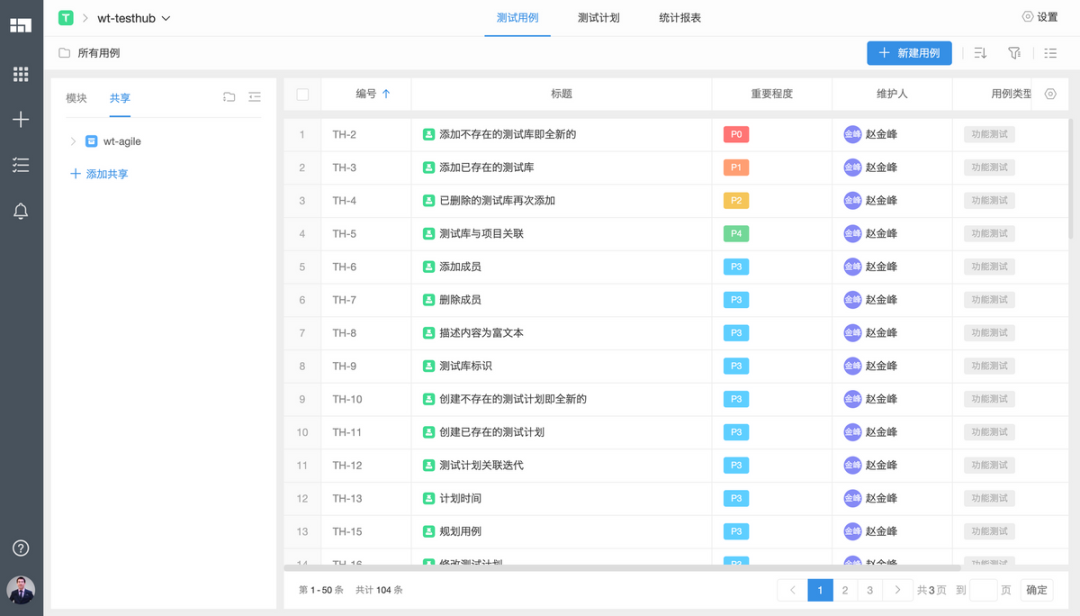1080x616 pixels.
Task: Switch to 统计报表 tab
Action: [680, 18]
